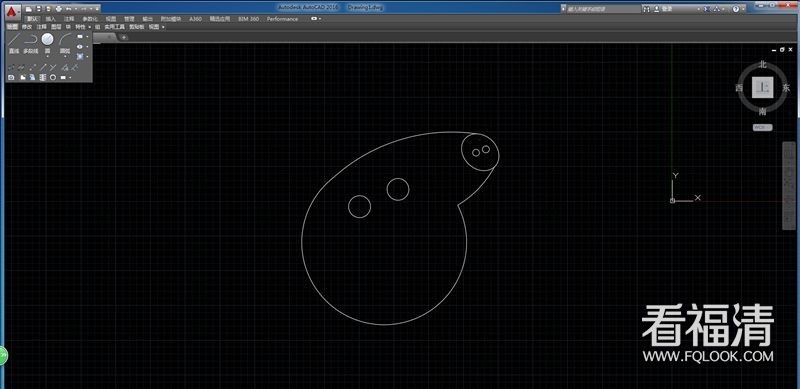
Task: Open the 默认 (Home) ribbon tab
Action: click(x=33, y=19)
